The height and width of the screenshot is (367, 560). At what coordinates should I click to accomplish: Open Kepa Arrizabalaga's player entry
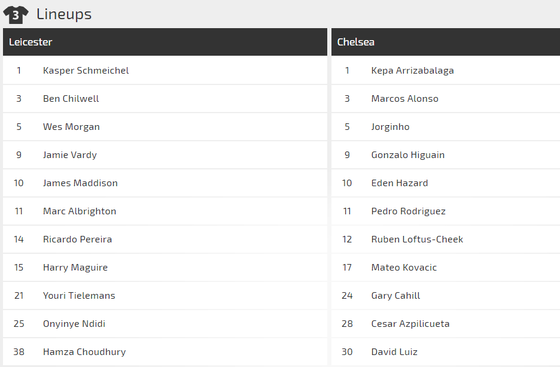coord(412,71)
